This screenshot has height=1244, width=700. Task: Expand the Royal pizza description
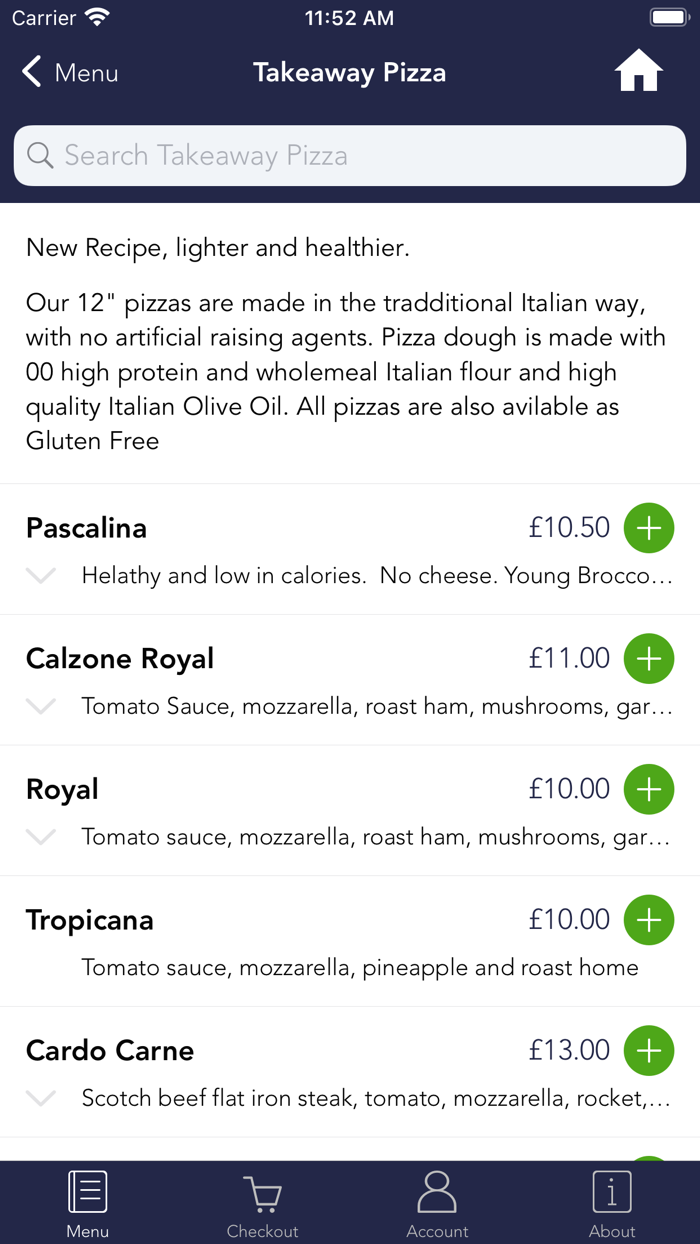(x=40, y=837)
